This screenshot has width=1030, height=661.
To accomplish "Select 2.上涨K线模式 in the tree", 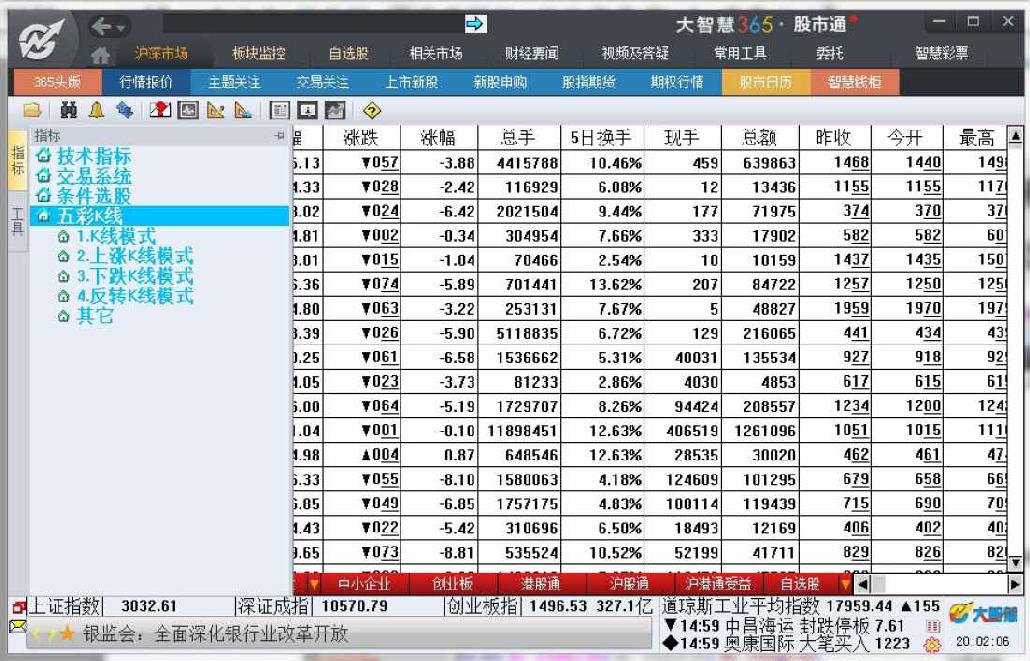I will coord(135,256).
